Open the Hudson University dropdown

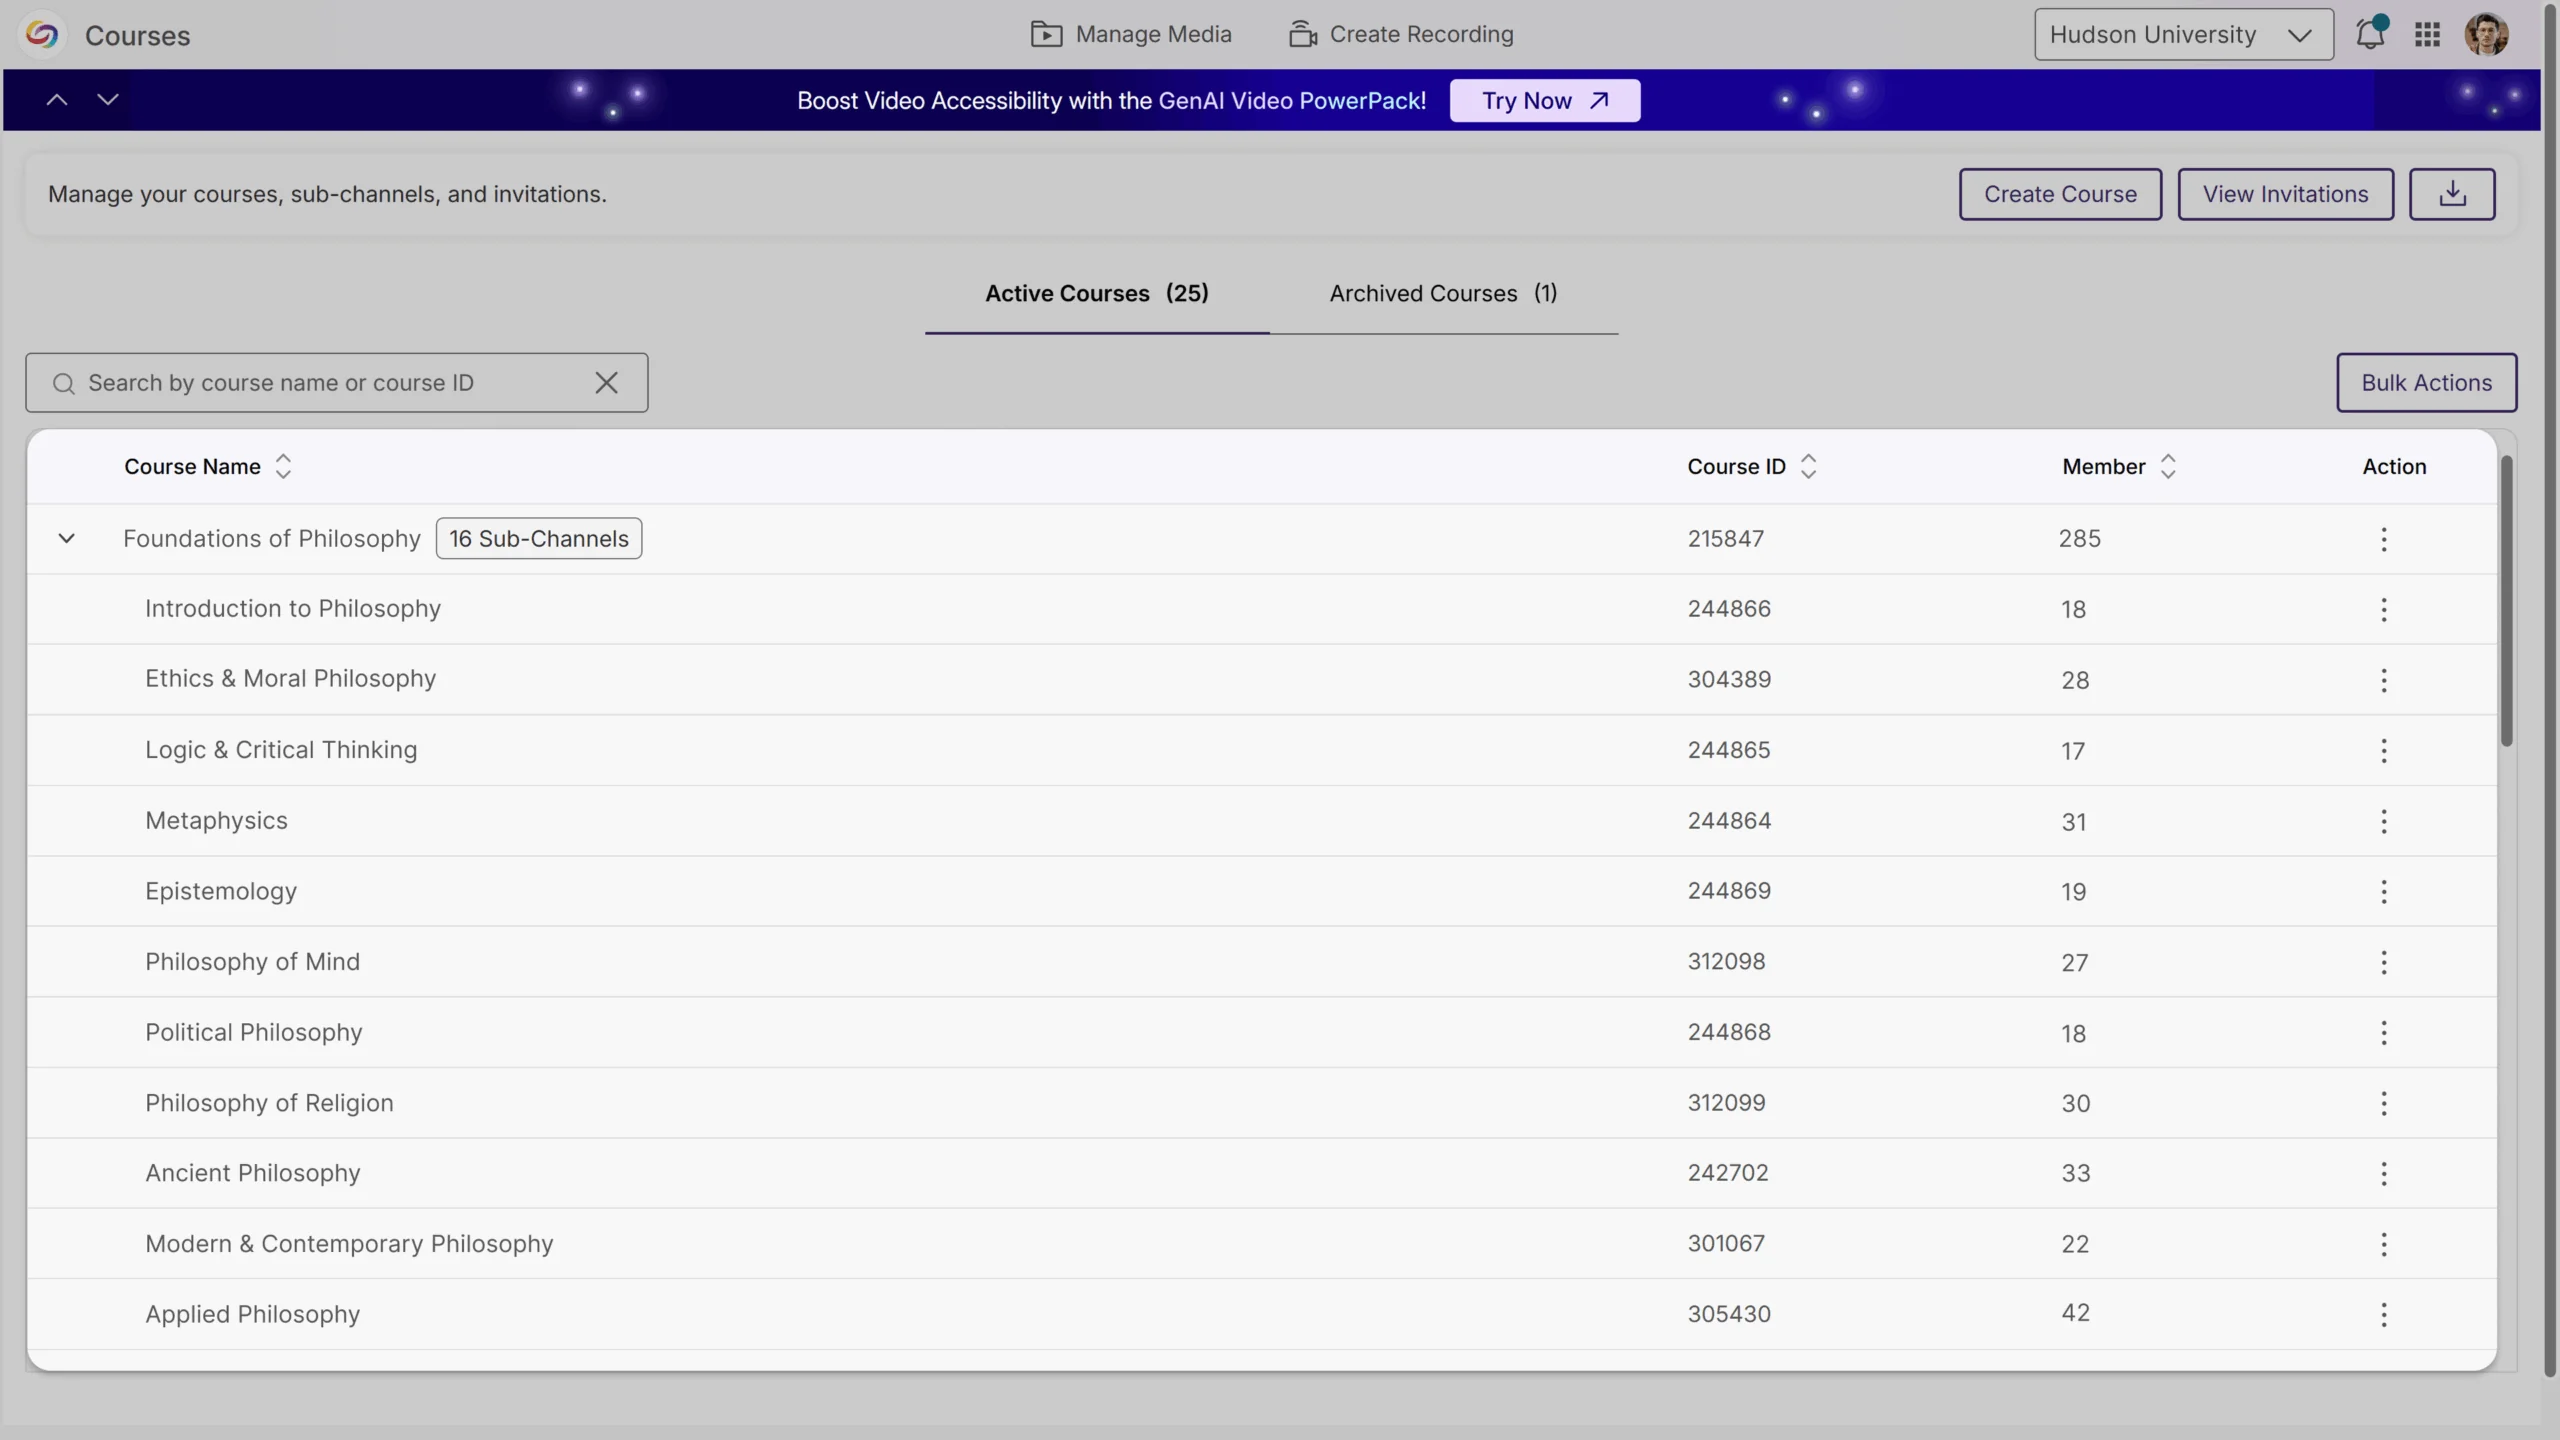click(x=2183, y=33)
